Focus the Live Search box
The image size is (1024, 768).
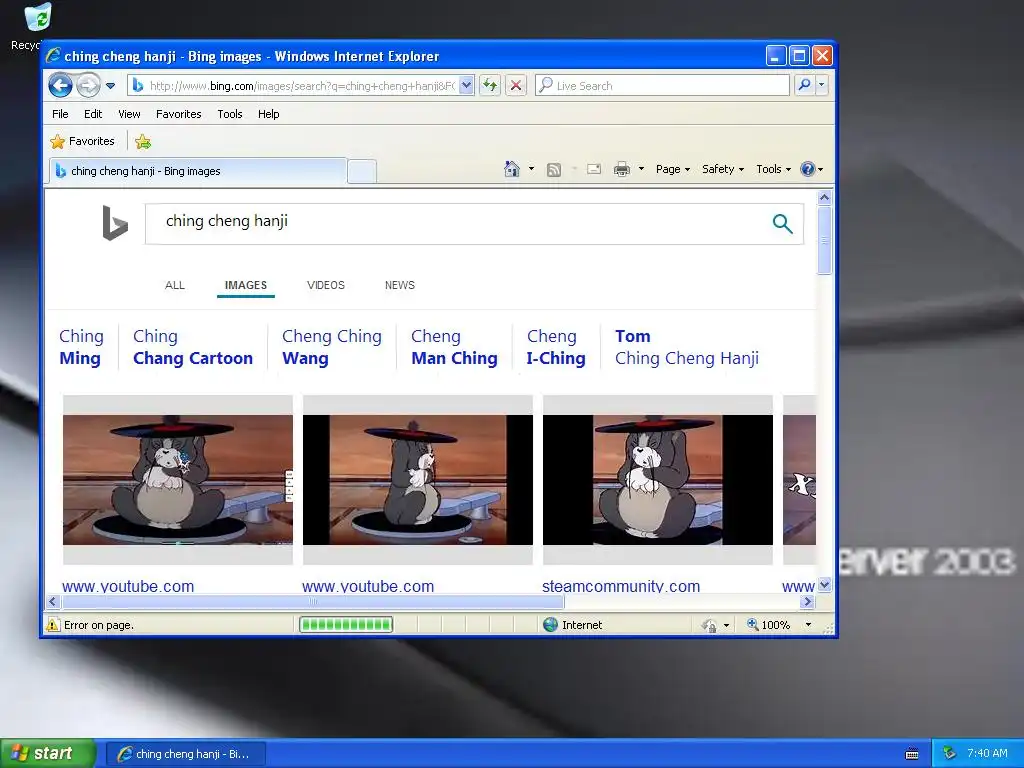[662, 86]
